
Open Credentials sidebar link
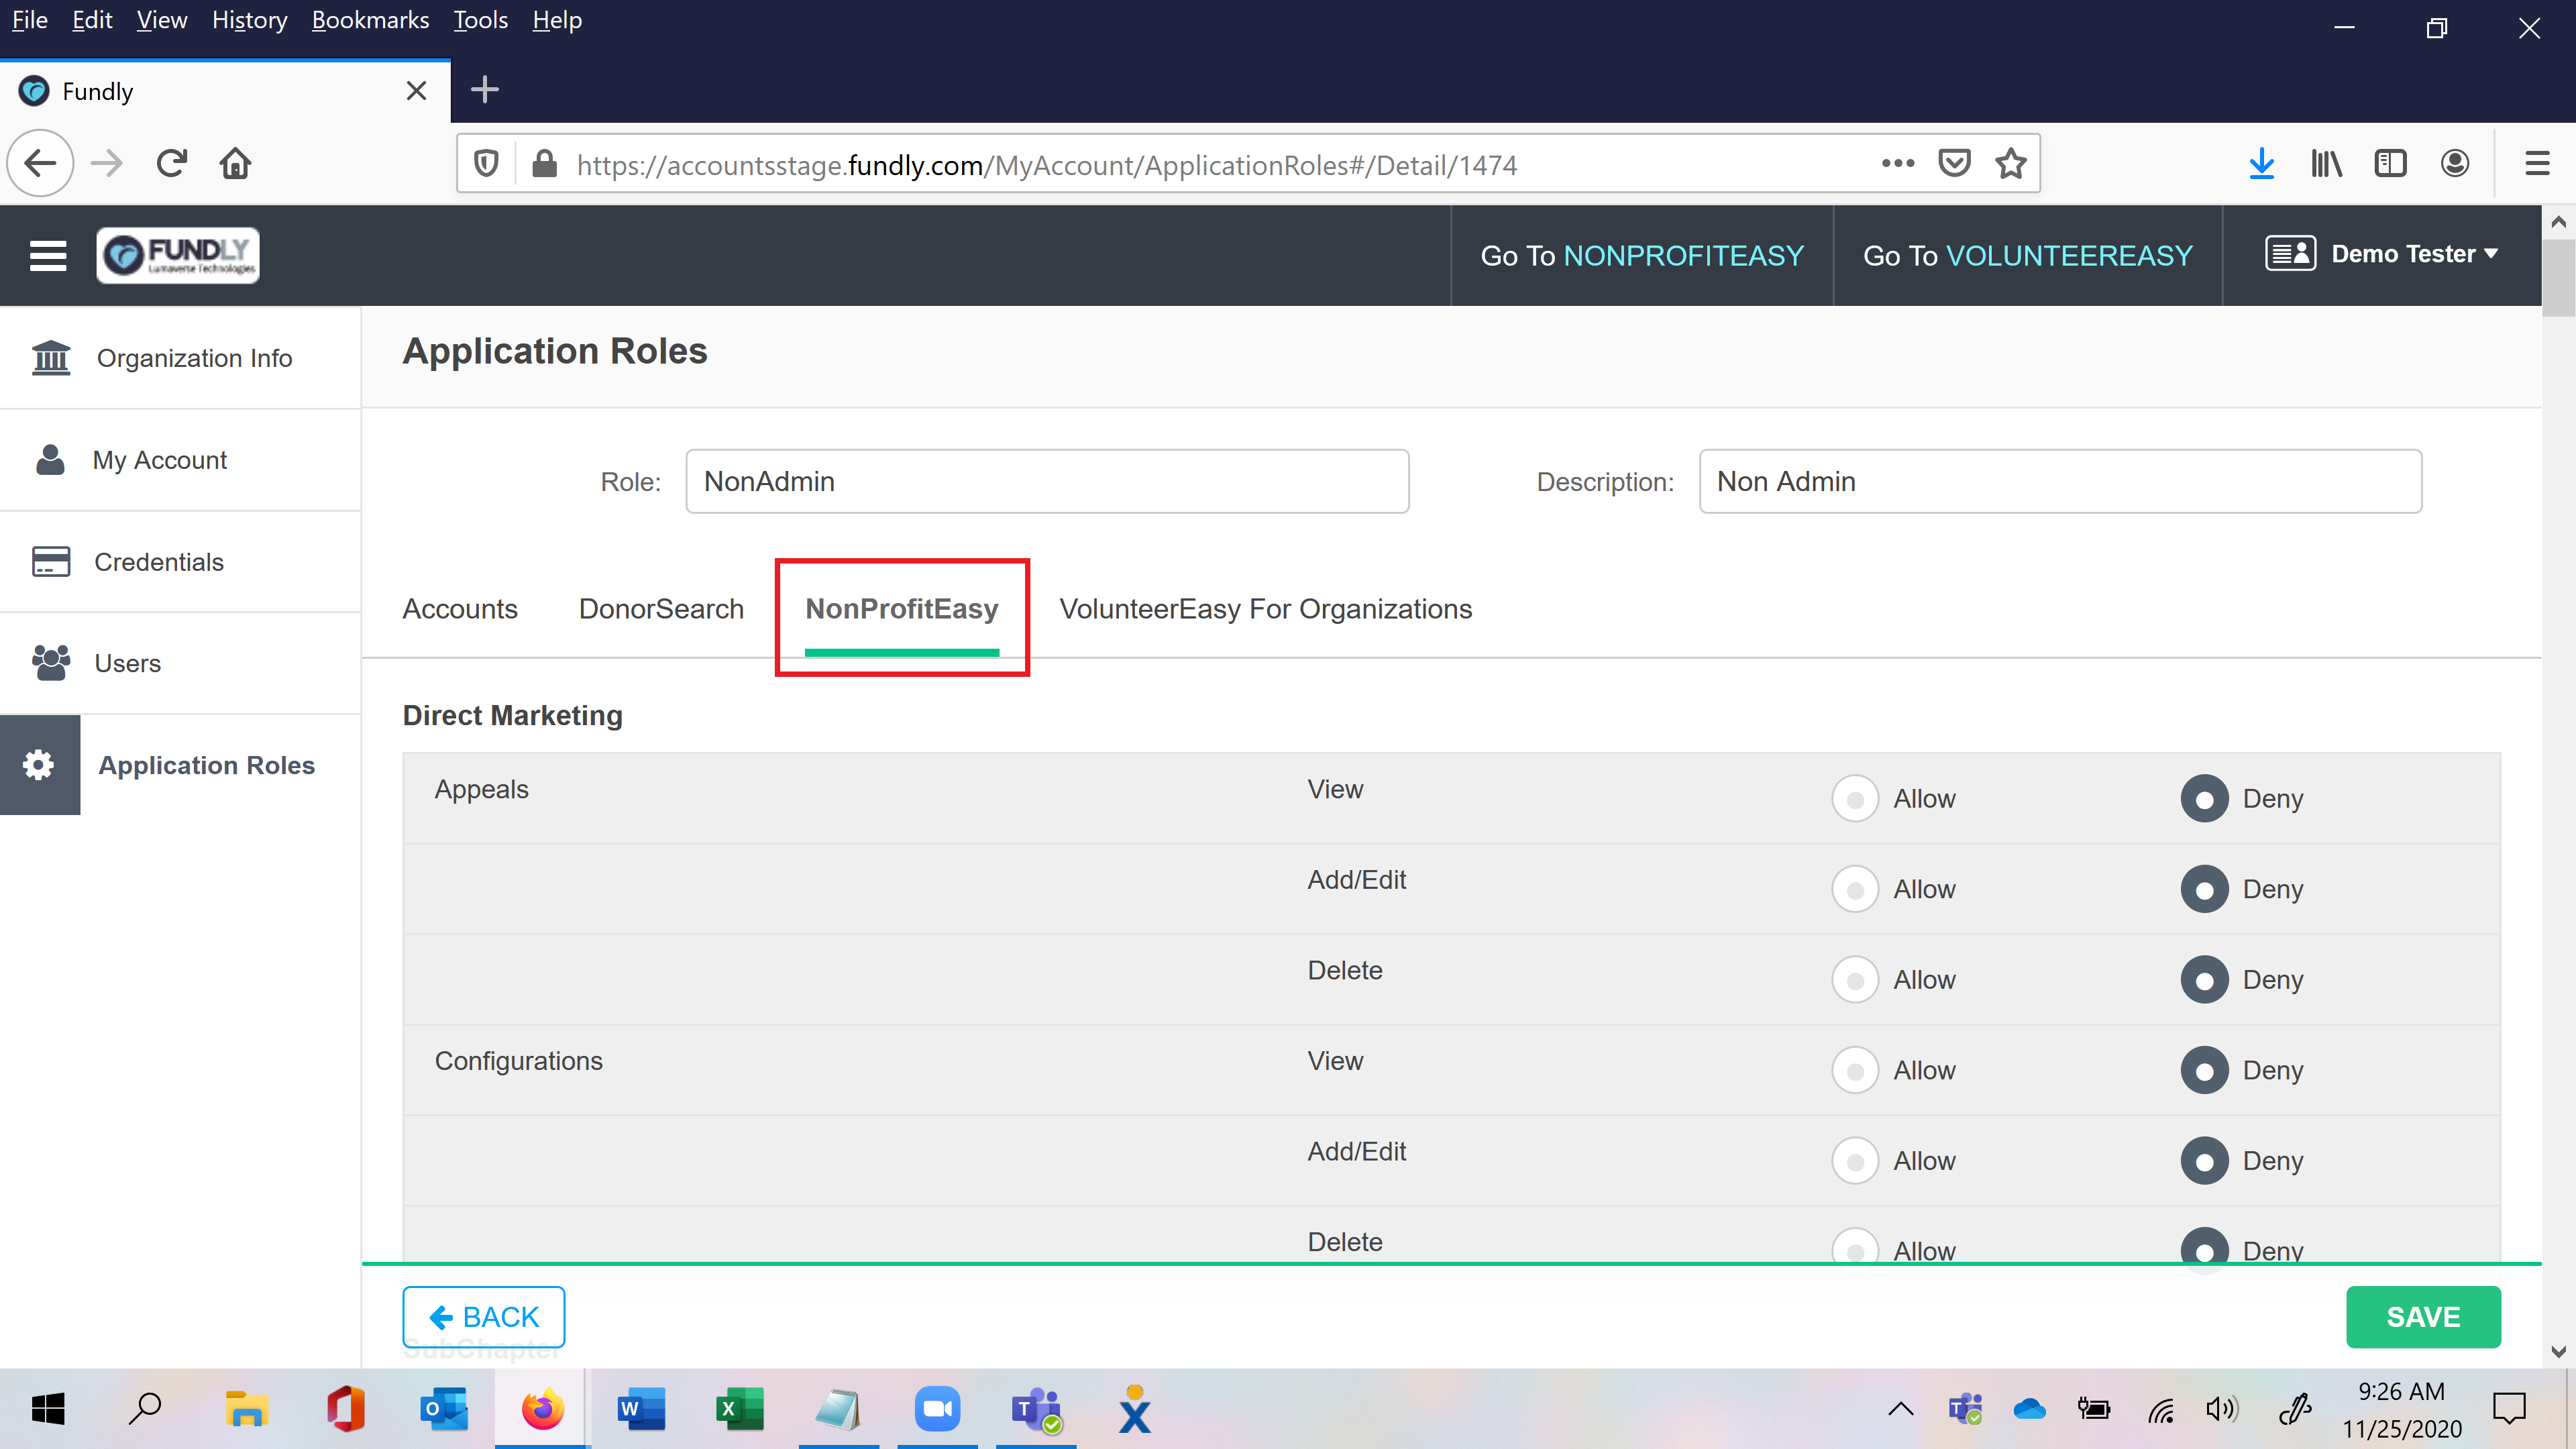click(x=159, y=562)
